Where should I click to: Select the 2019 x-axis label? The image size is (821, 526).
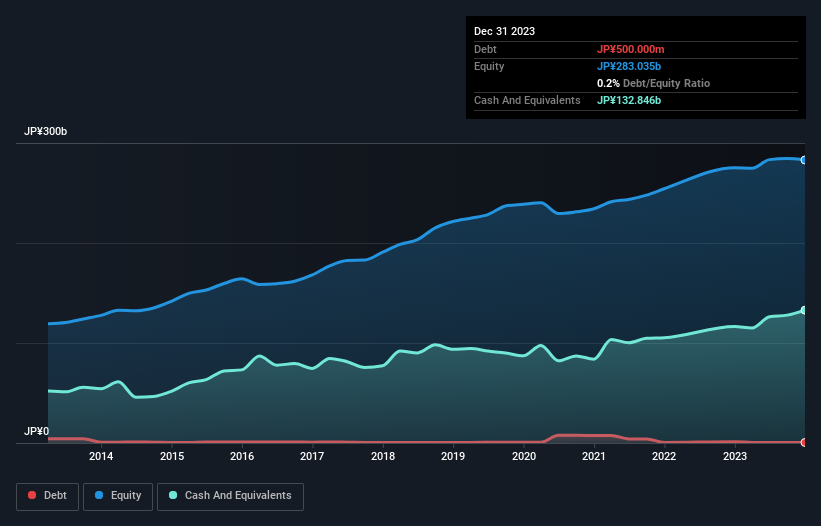[x=453, y=457]
